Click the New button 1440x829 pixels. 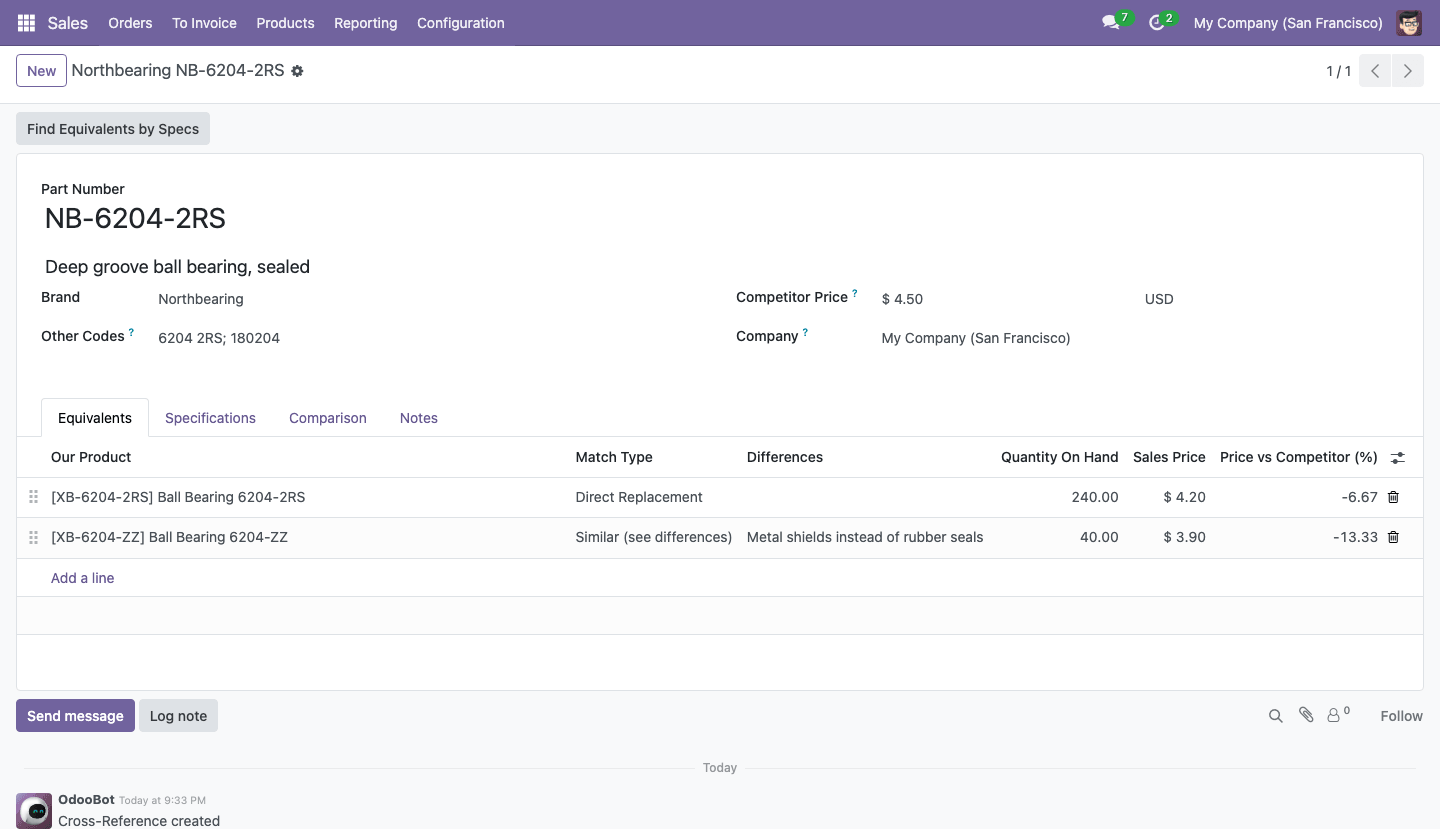coord(42,71)
